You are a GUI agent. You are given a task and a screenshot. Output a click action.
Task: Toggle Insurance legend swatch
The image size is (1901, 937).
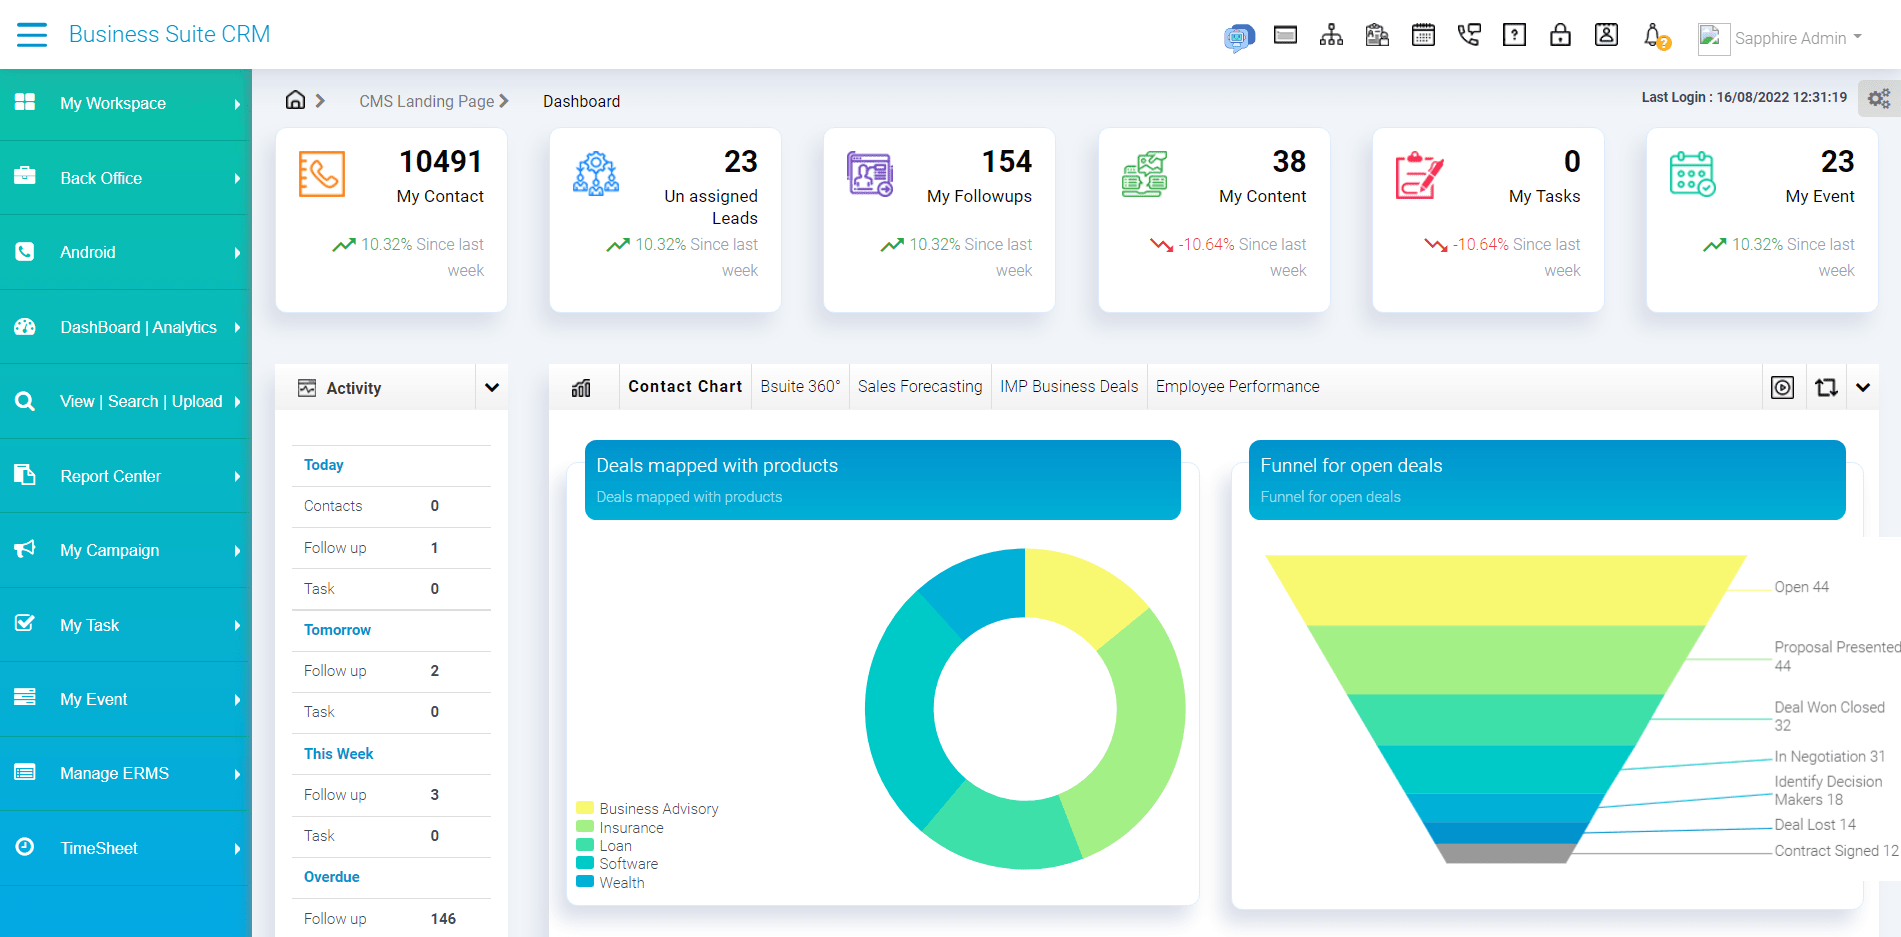[x=585, y=827]
